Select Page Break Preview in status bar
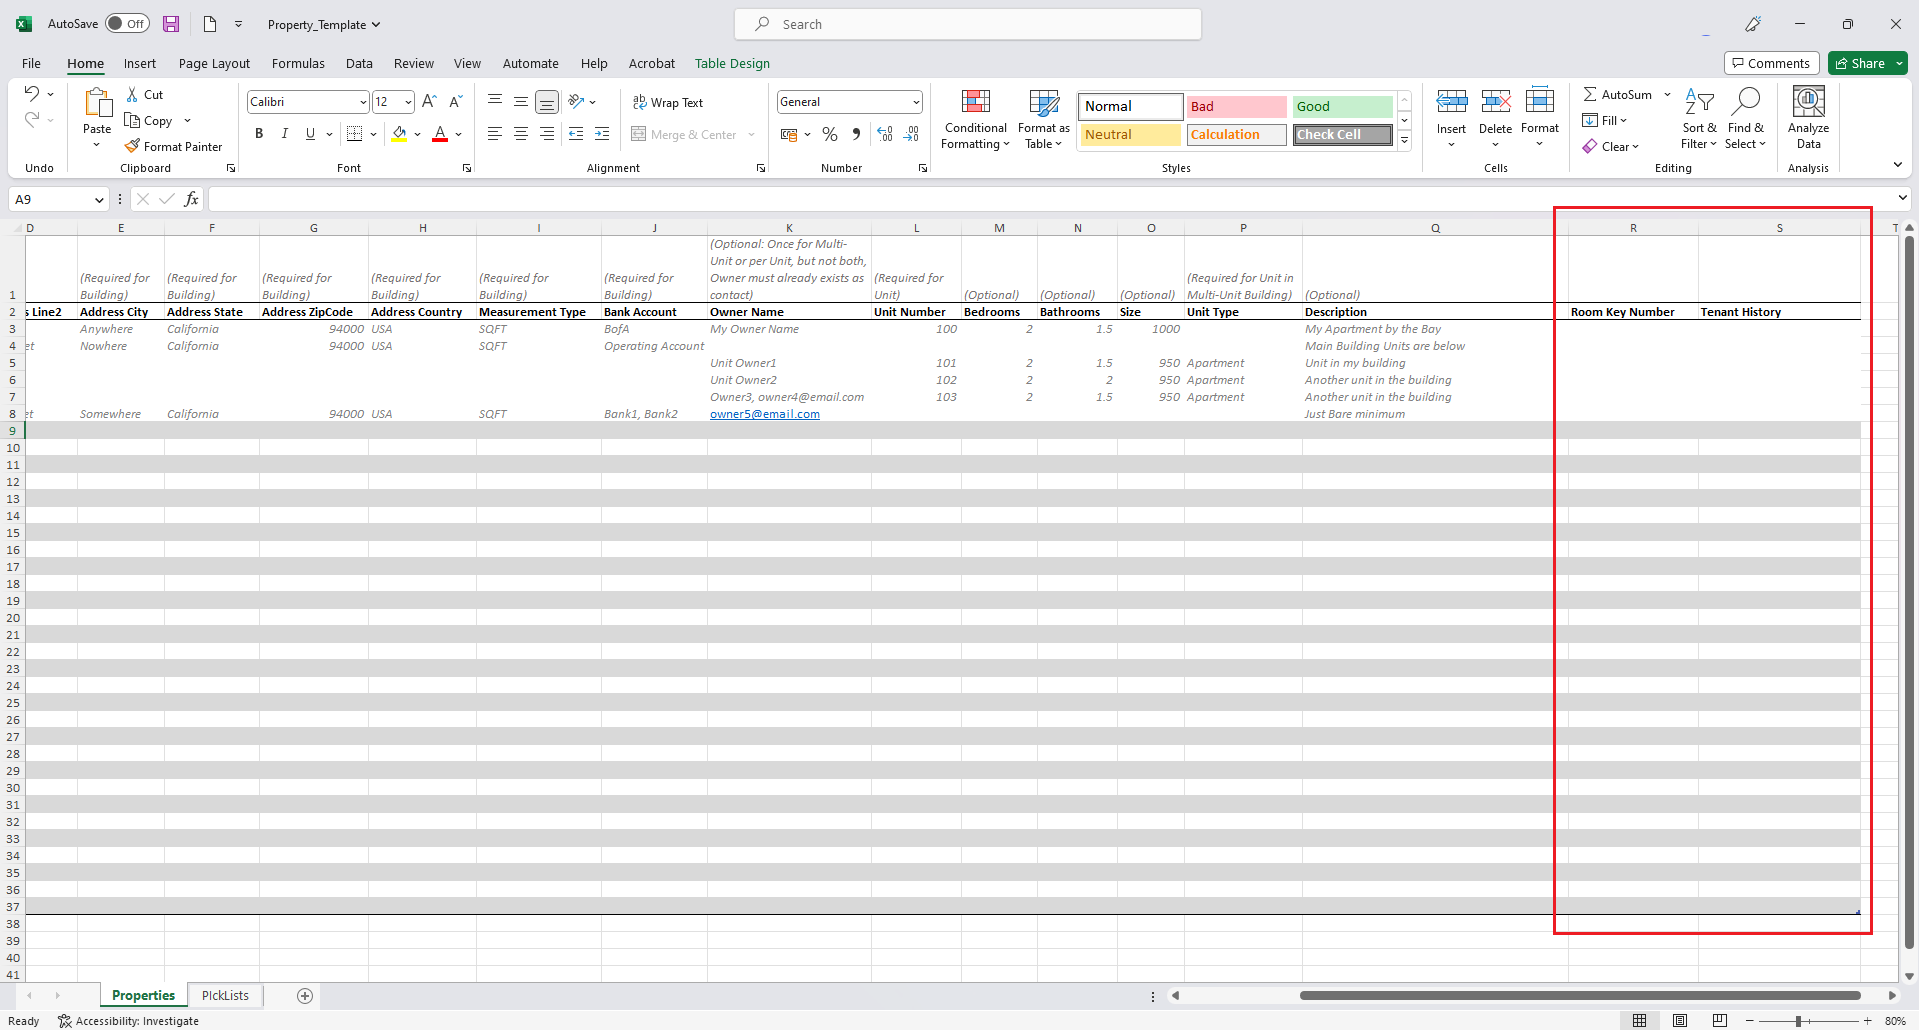 (1720, 1021)
